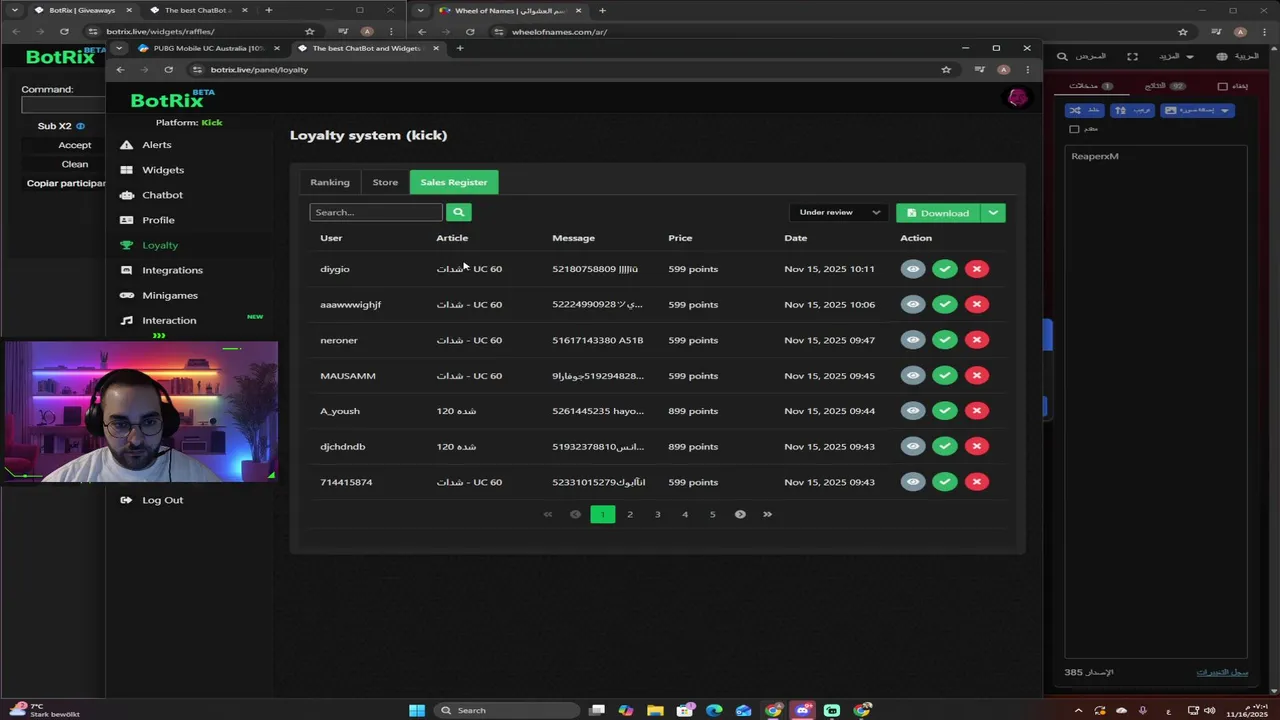The height and width of the screenshot is (720, 1280).
Task: Jump to the last sales page
Action: pos(768,514)
